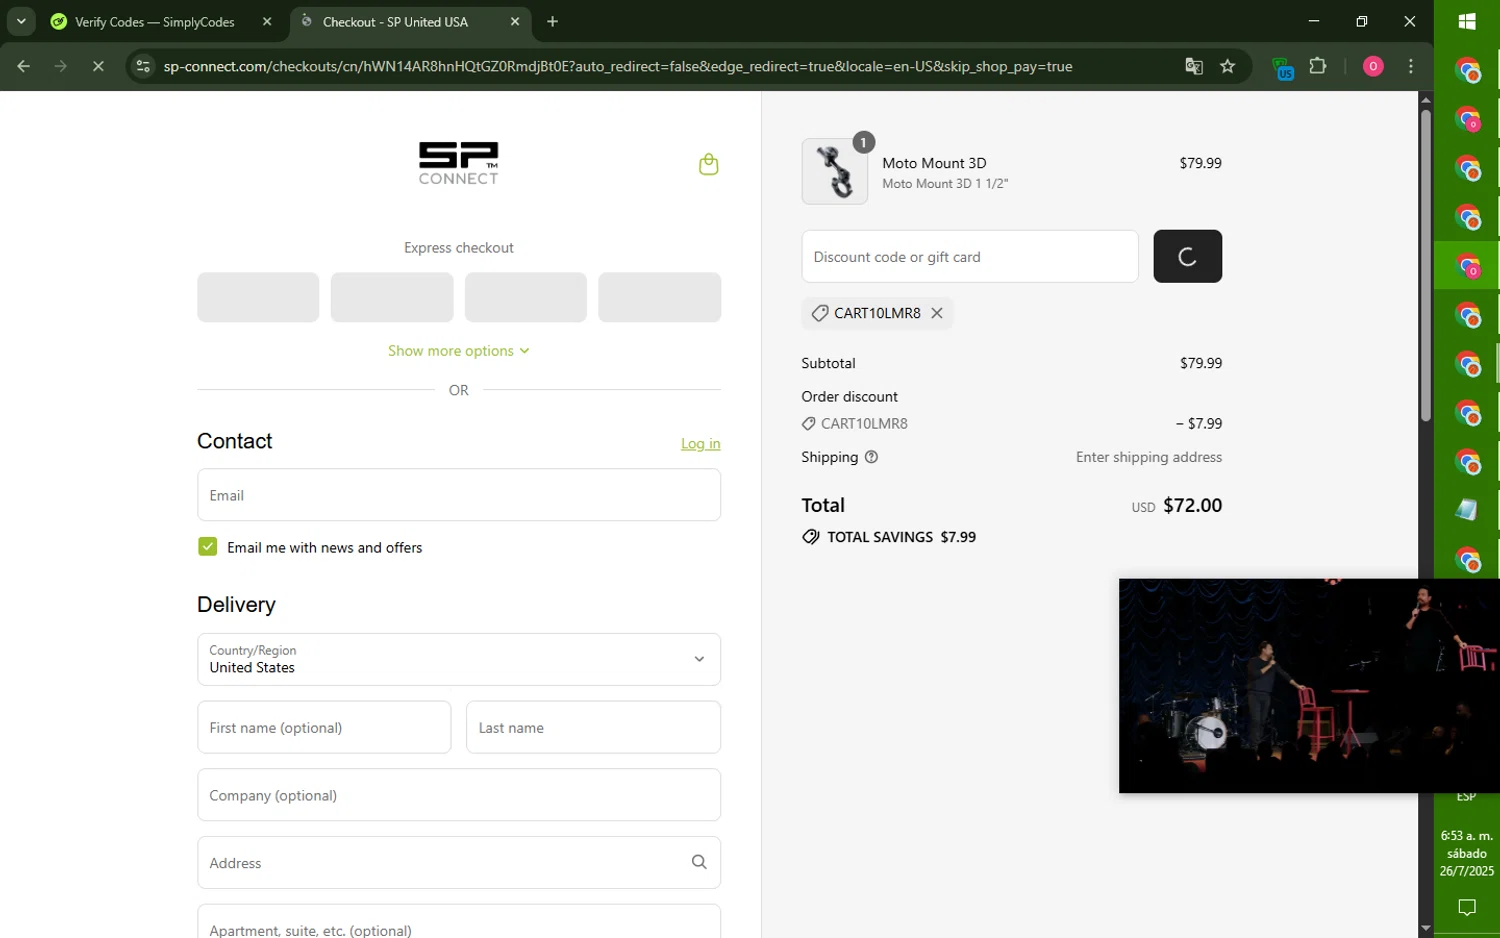Click the Apartment, suite, etc. field
The image size is (1500, 938).
tap(459, 921)
